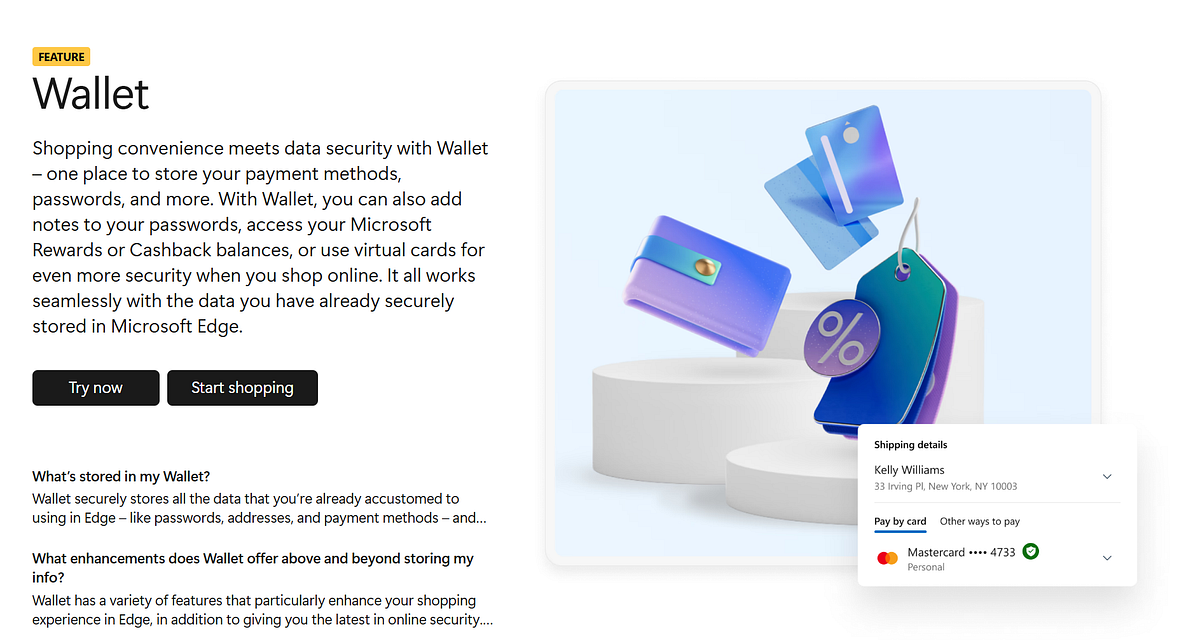Click the "Start shopping" button
This screenshot has width=1200, height=641.
click(242, 388)
